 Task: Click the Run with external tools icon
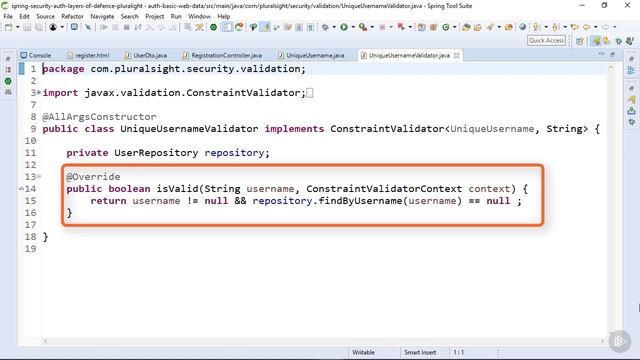click(x=362, y=27)
